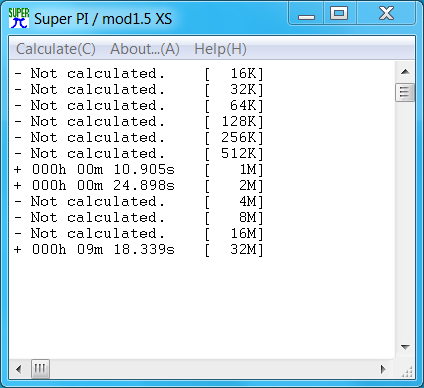The width and height of the screenshot is (424, 388).
Task: Select the 128K Not calculated row
Action: [139, 121]
